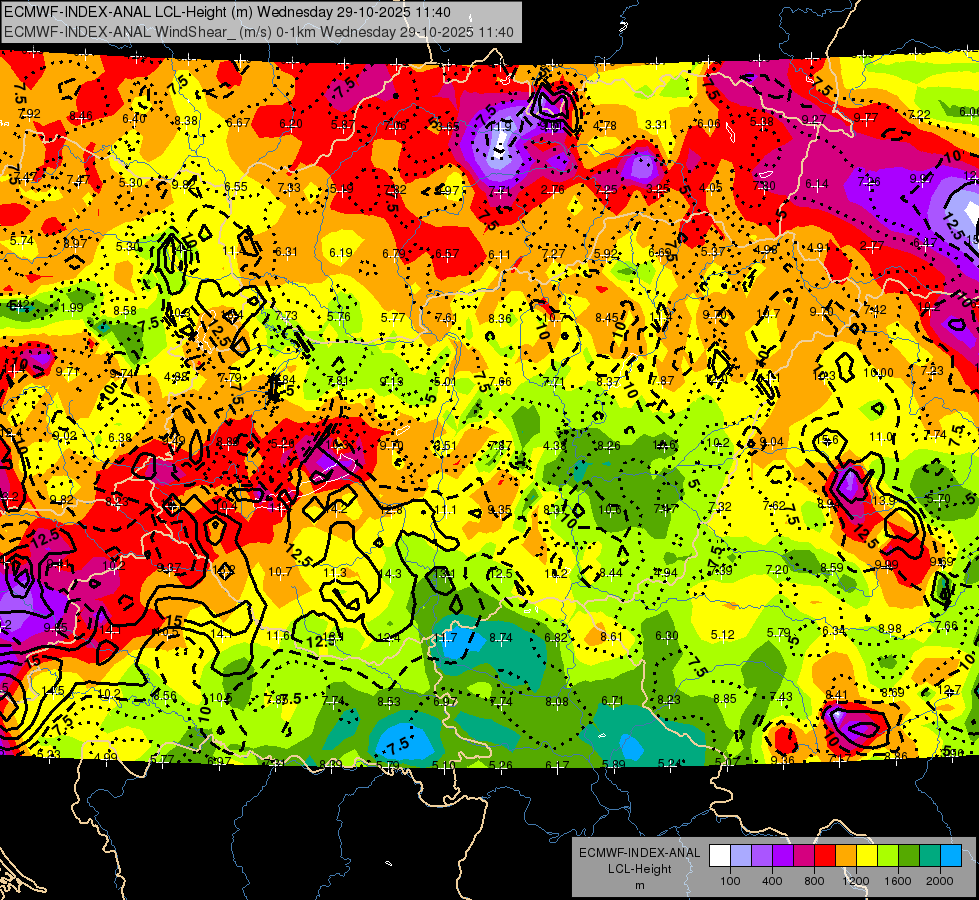979x900 pixels.
Task: Click the wind shear value 6.31
Action: (x=287, y=251)
